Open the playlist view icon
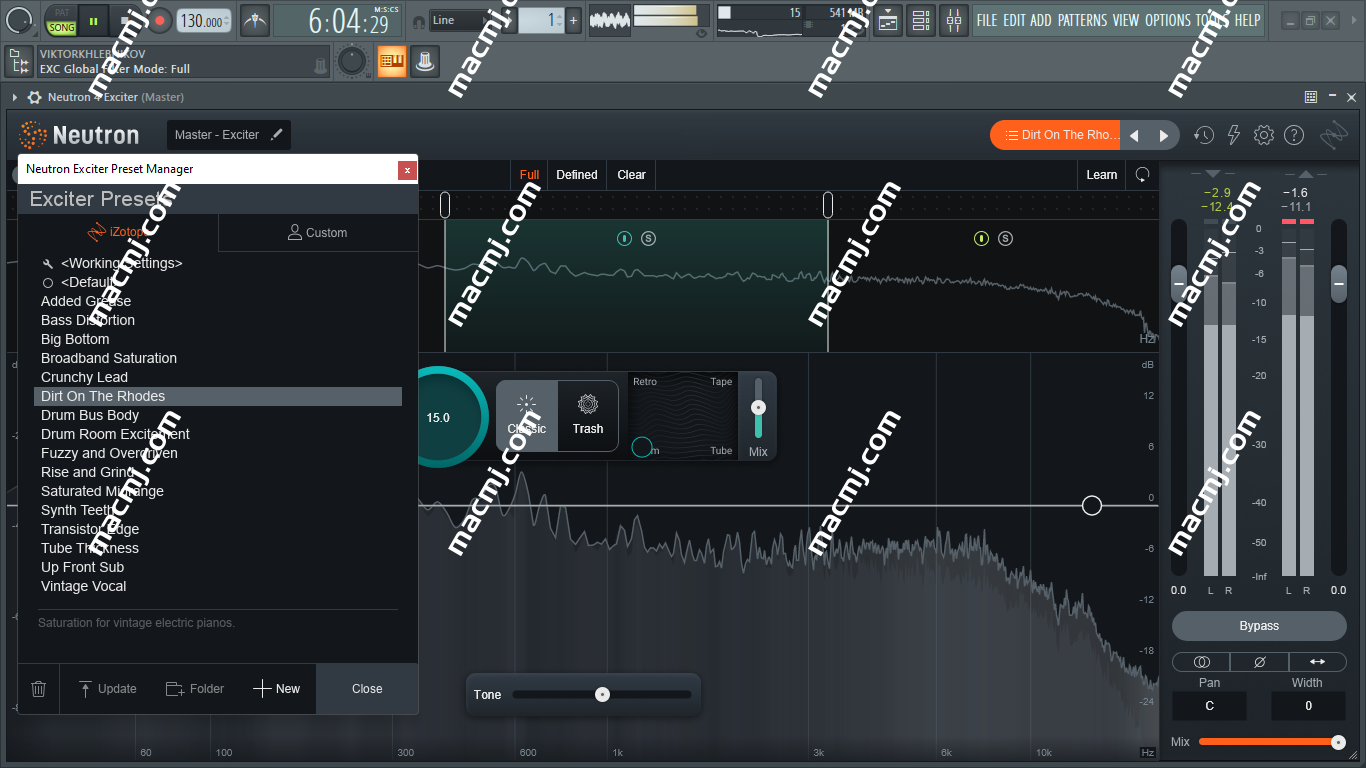Screen dimensions: 1366x768 coord(888,20)
